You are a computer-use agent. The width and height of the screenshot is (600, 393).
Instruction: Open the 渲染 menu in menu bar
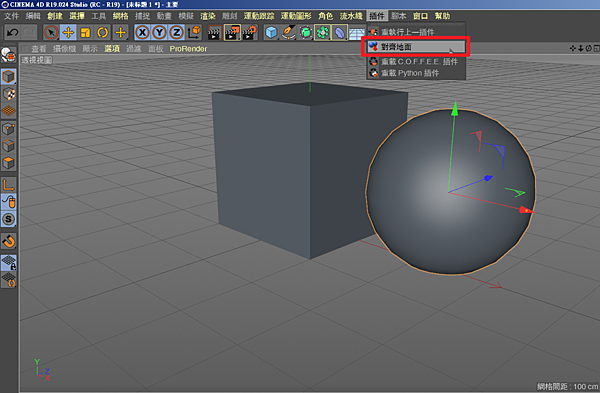pos(208,16)
